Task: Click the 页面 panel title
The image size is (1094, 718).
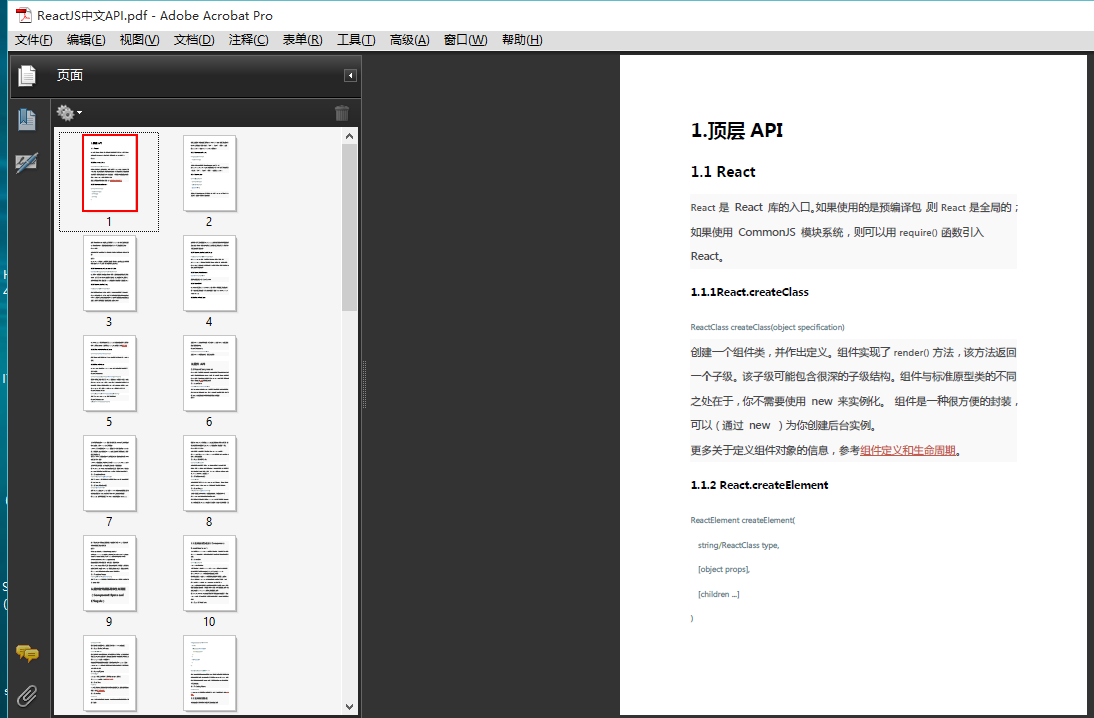Action: 70,75
